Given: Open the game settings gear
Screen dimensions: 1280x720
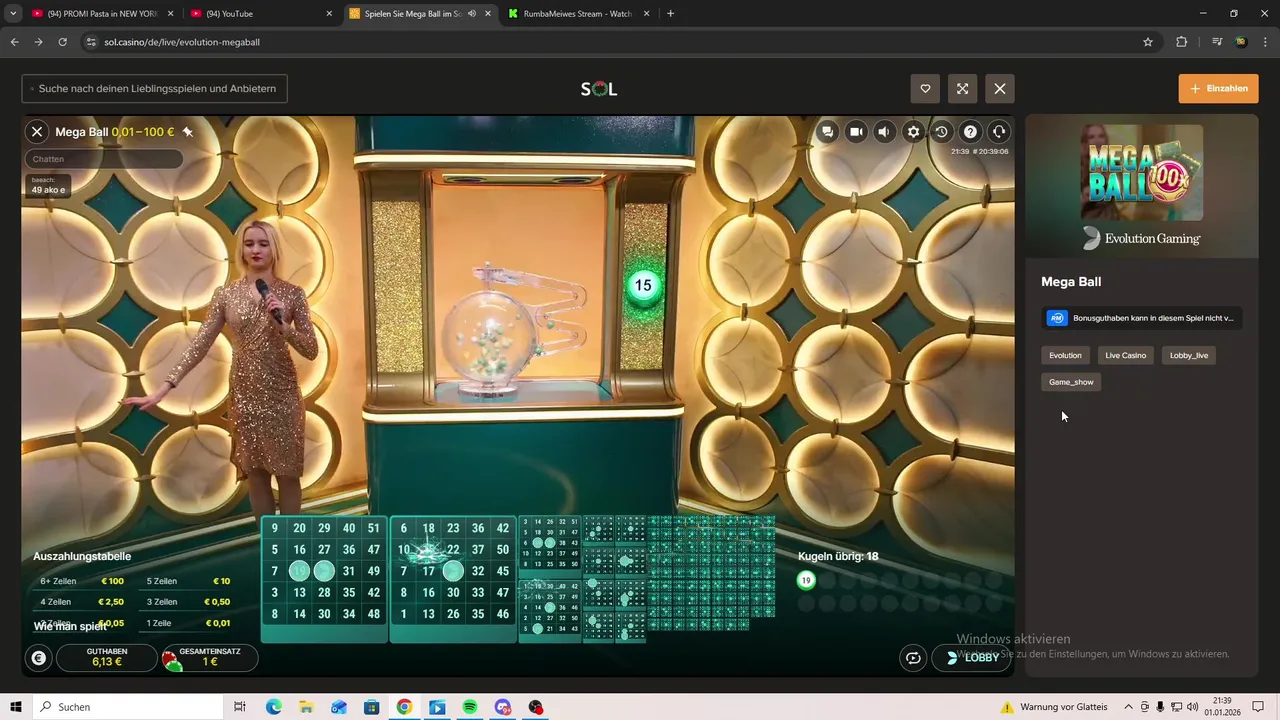Looking at the screenshot, I should [x=913, y=131].
